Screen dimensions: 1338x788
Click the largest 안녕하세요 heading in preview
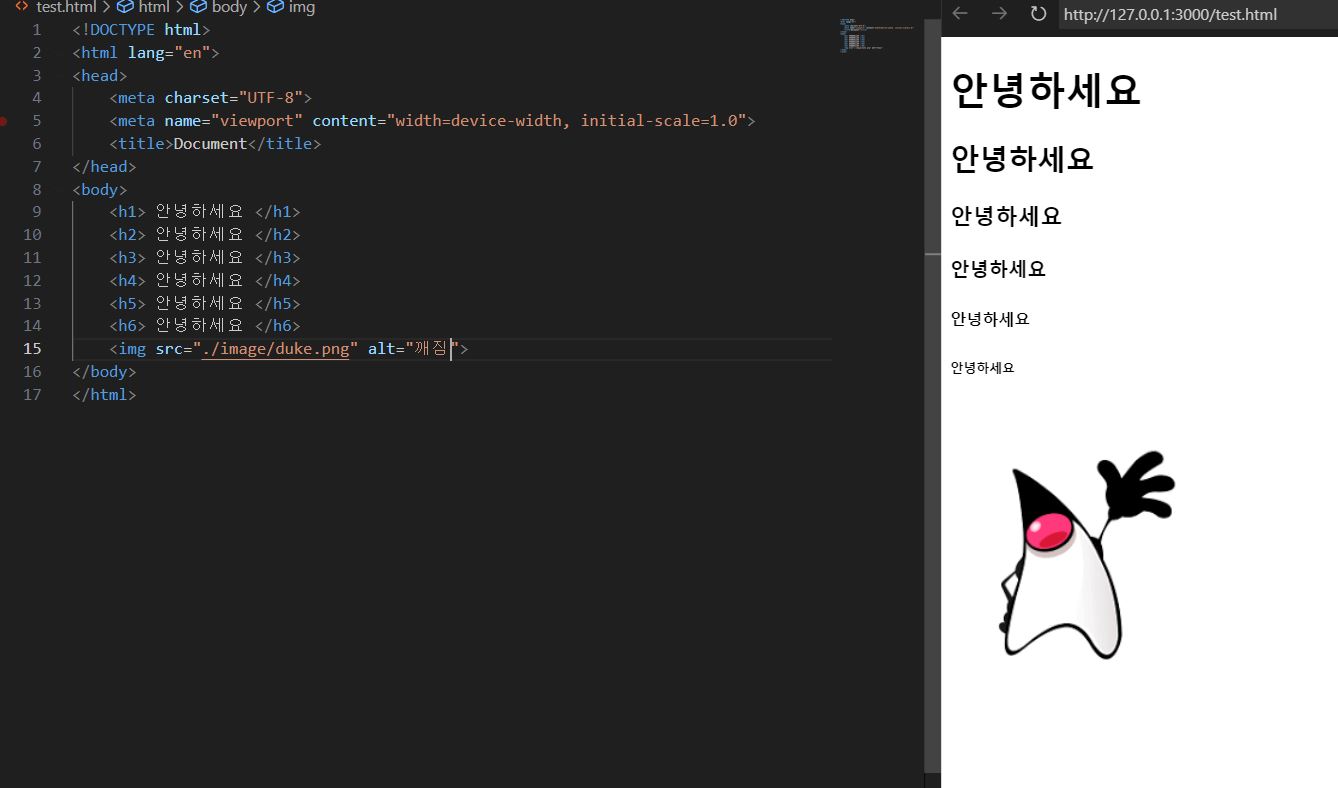pyautogui.click(x=1046, y=90)
